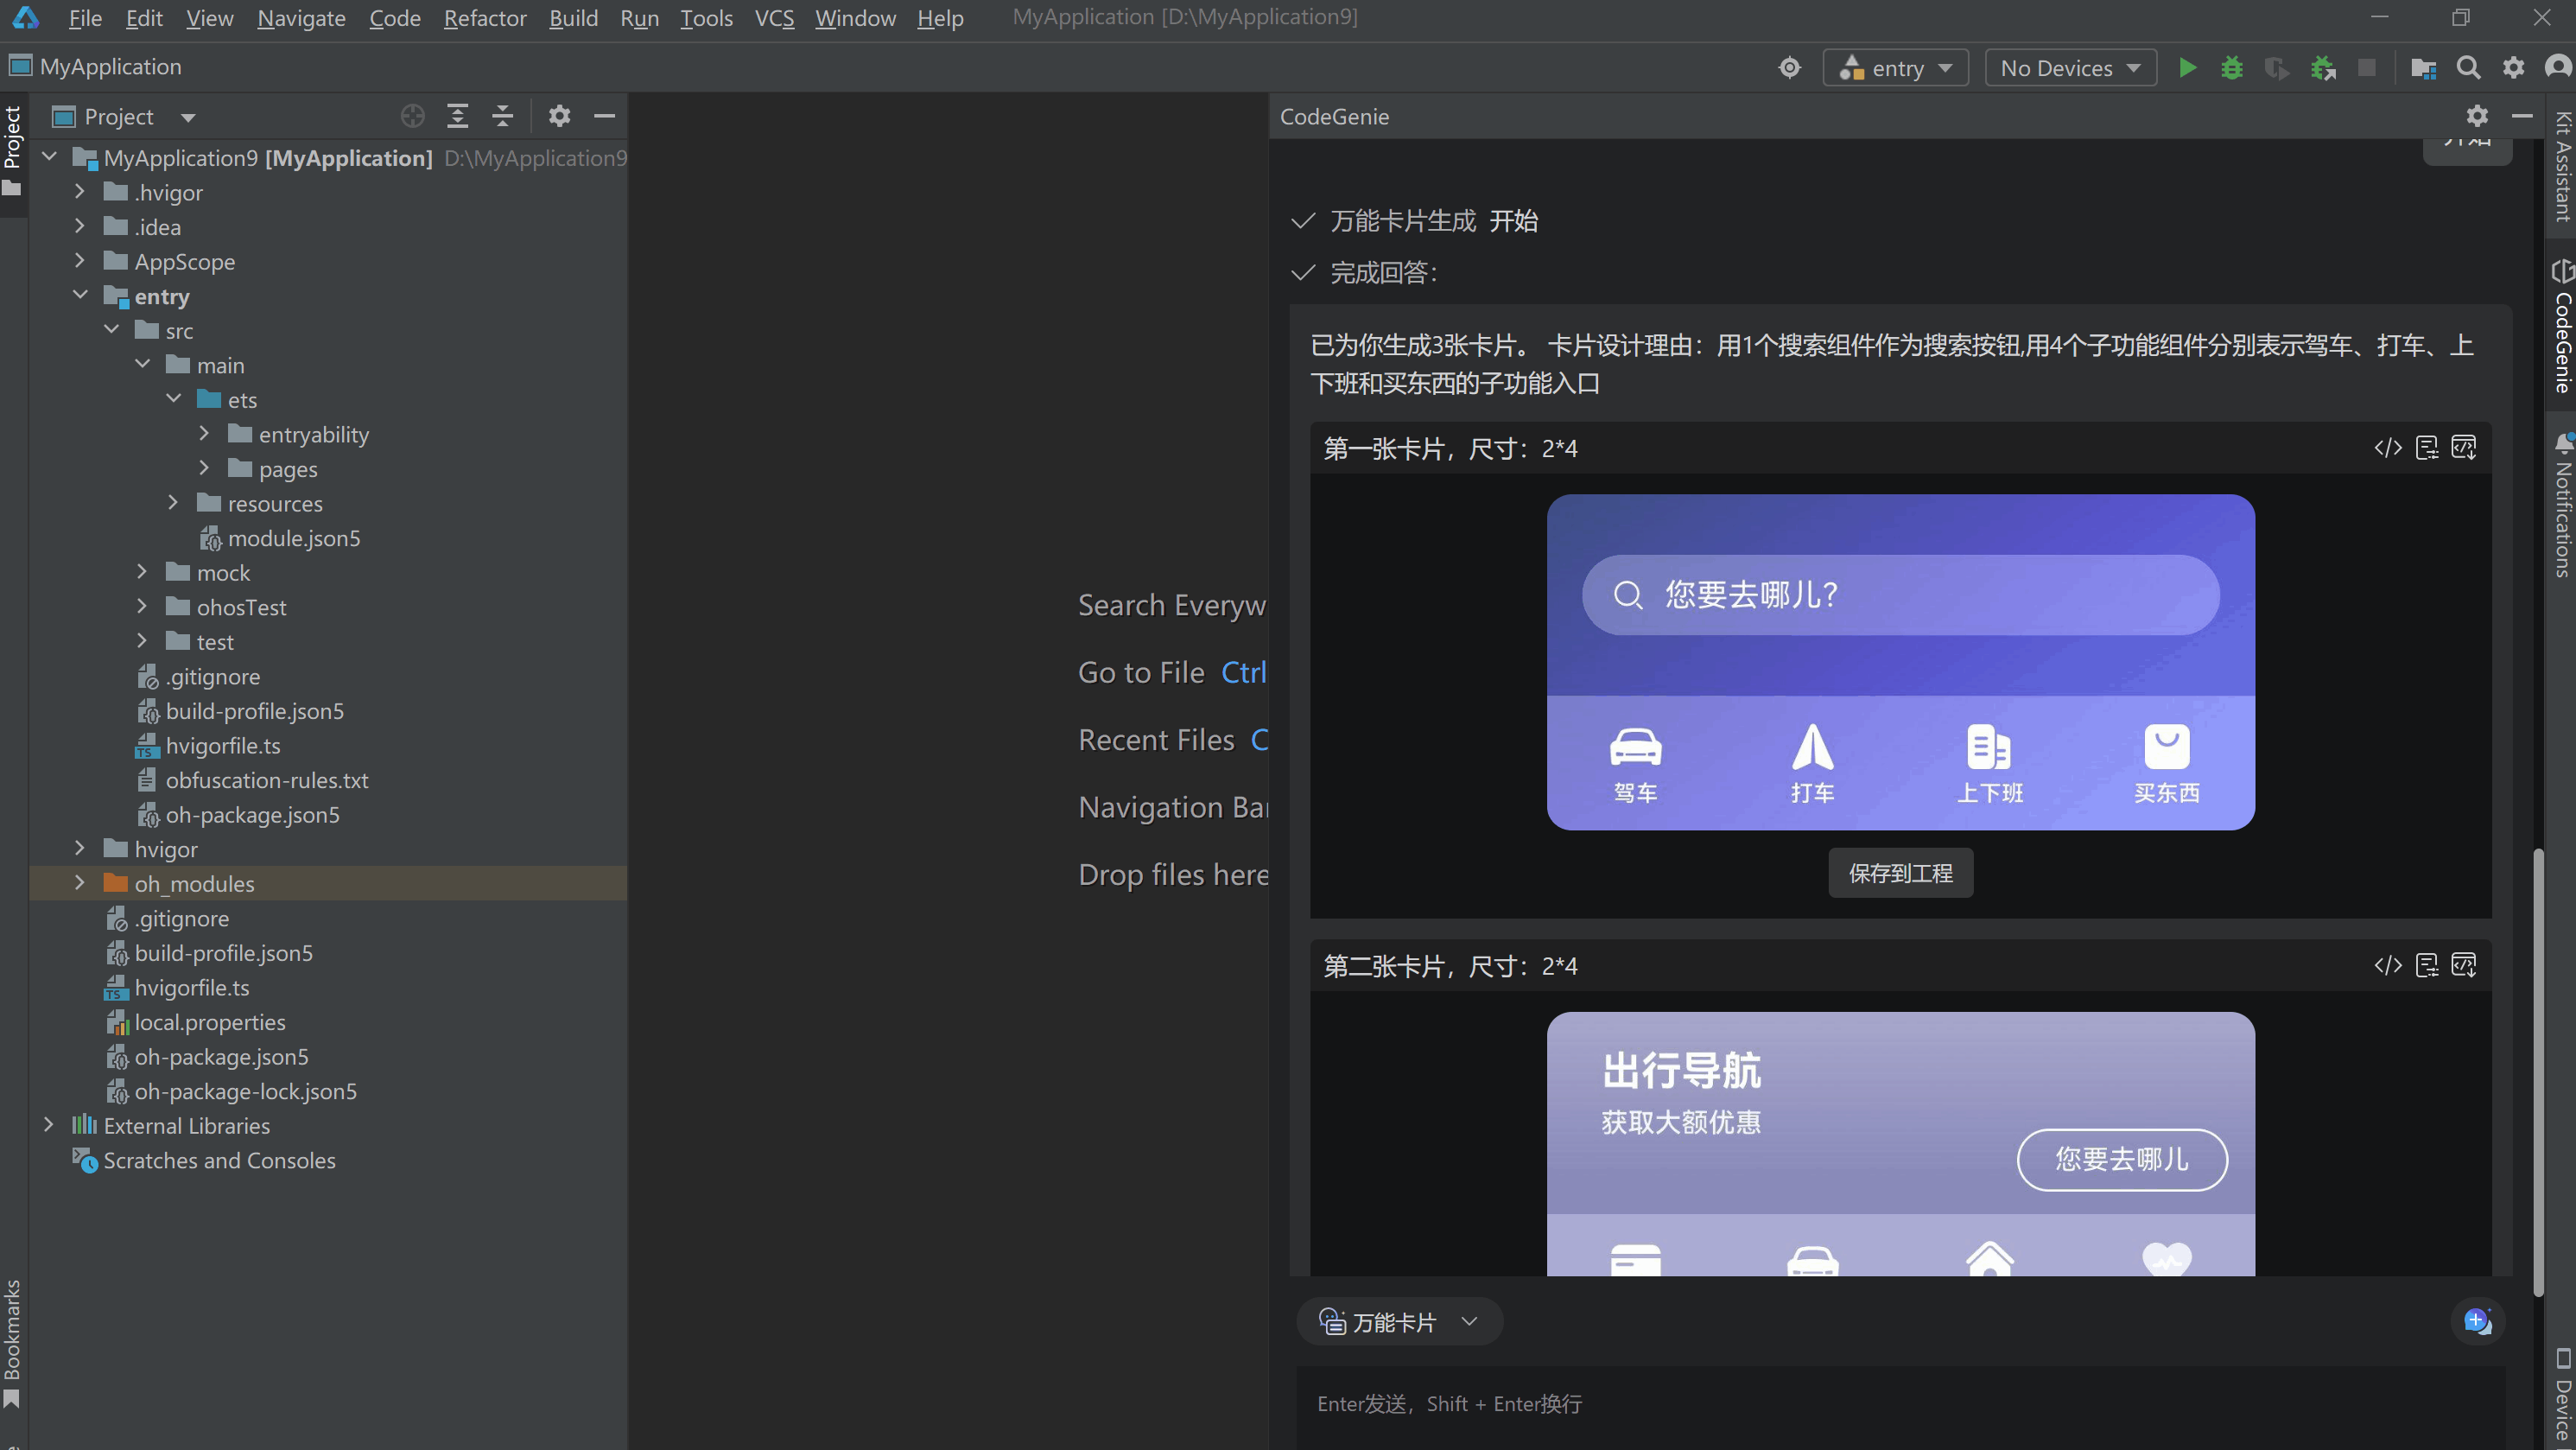The width and height of the screenshot is (2576, 1450).
Task: Open the No Devices dropdown
Action: coord(2070,68)
